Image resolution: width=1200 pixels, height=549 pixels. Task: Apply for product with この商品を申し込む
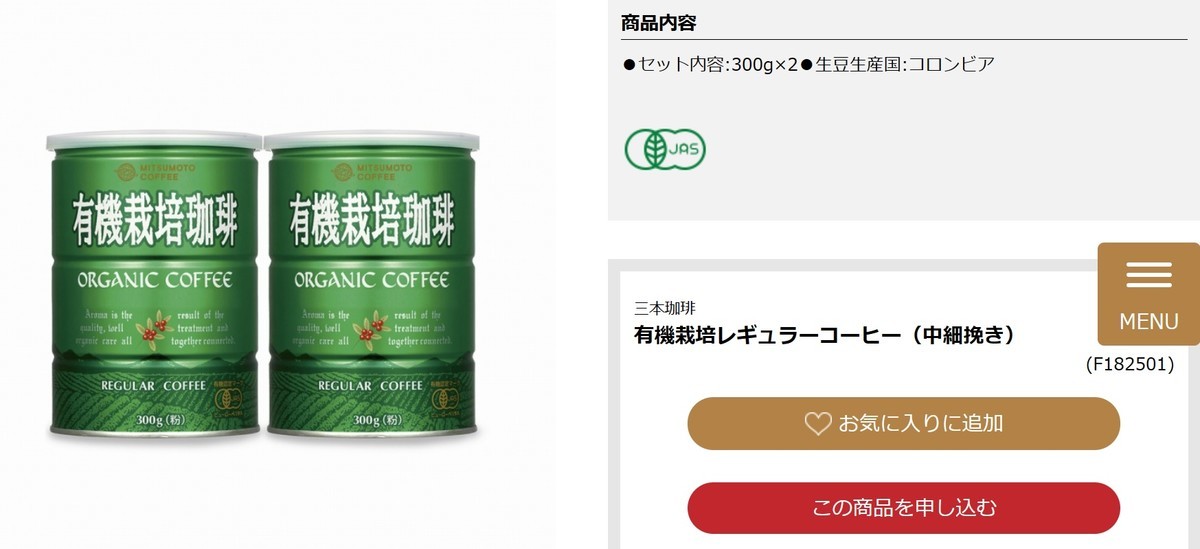pyautogui.click(x=903, y=508)
